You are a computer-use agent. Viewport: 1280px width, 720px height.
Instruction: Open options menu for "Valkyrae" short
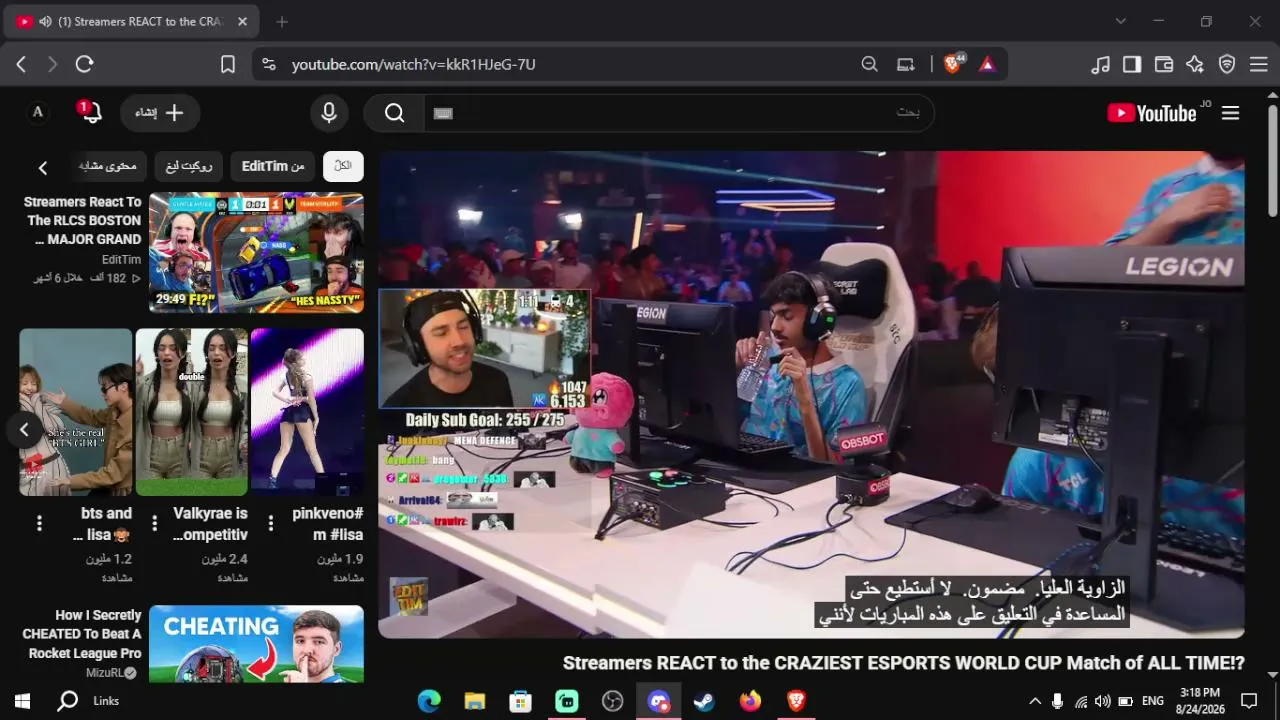pos(154,523)
